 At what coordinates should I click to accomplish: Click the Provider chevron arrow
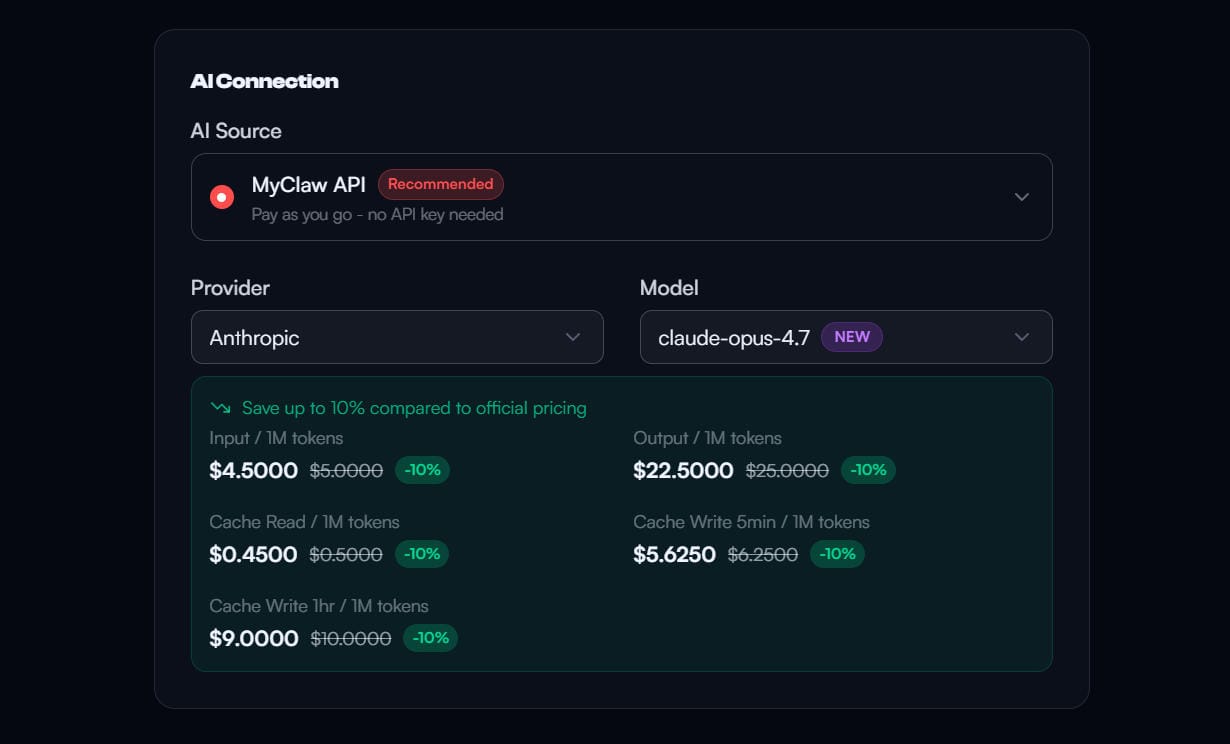point(573,337)
